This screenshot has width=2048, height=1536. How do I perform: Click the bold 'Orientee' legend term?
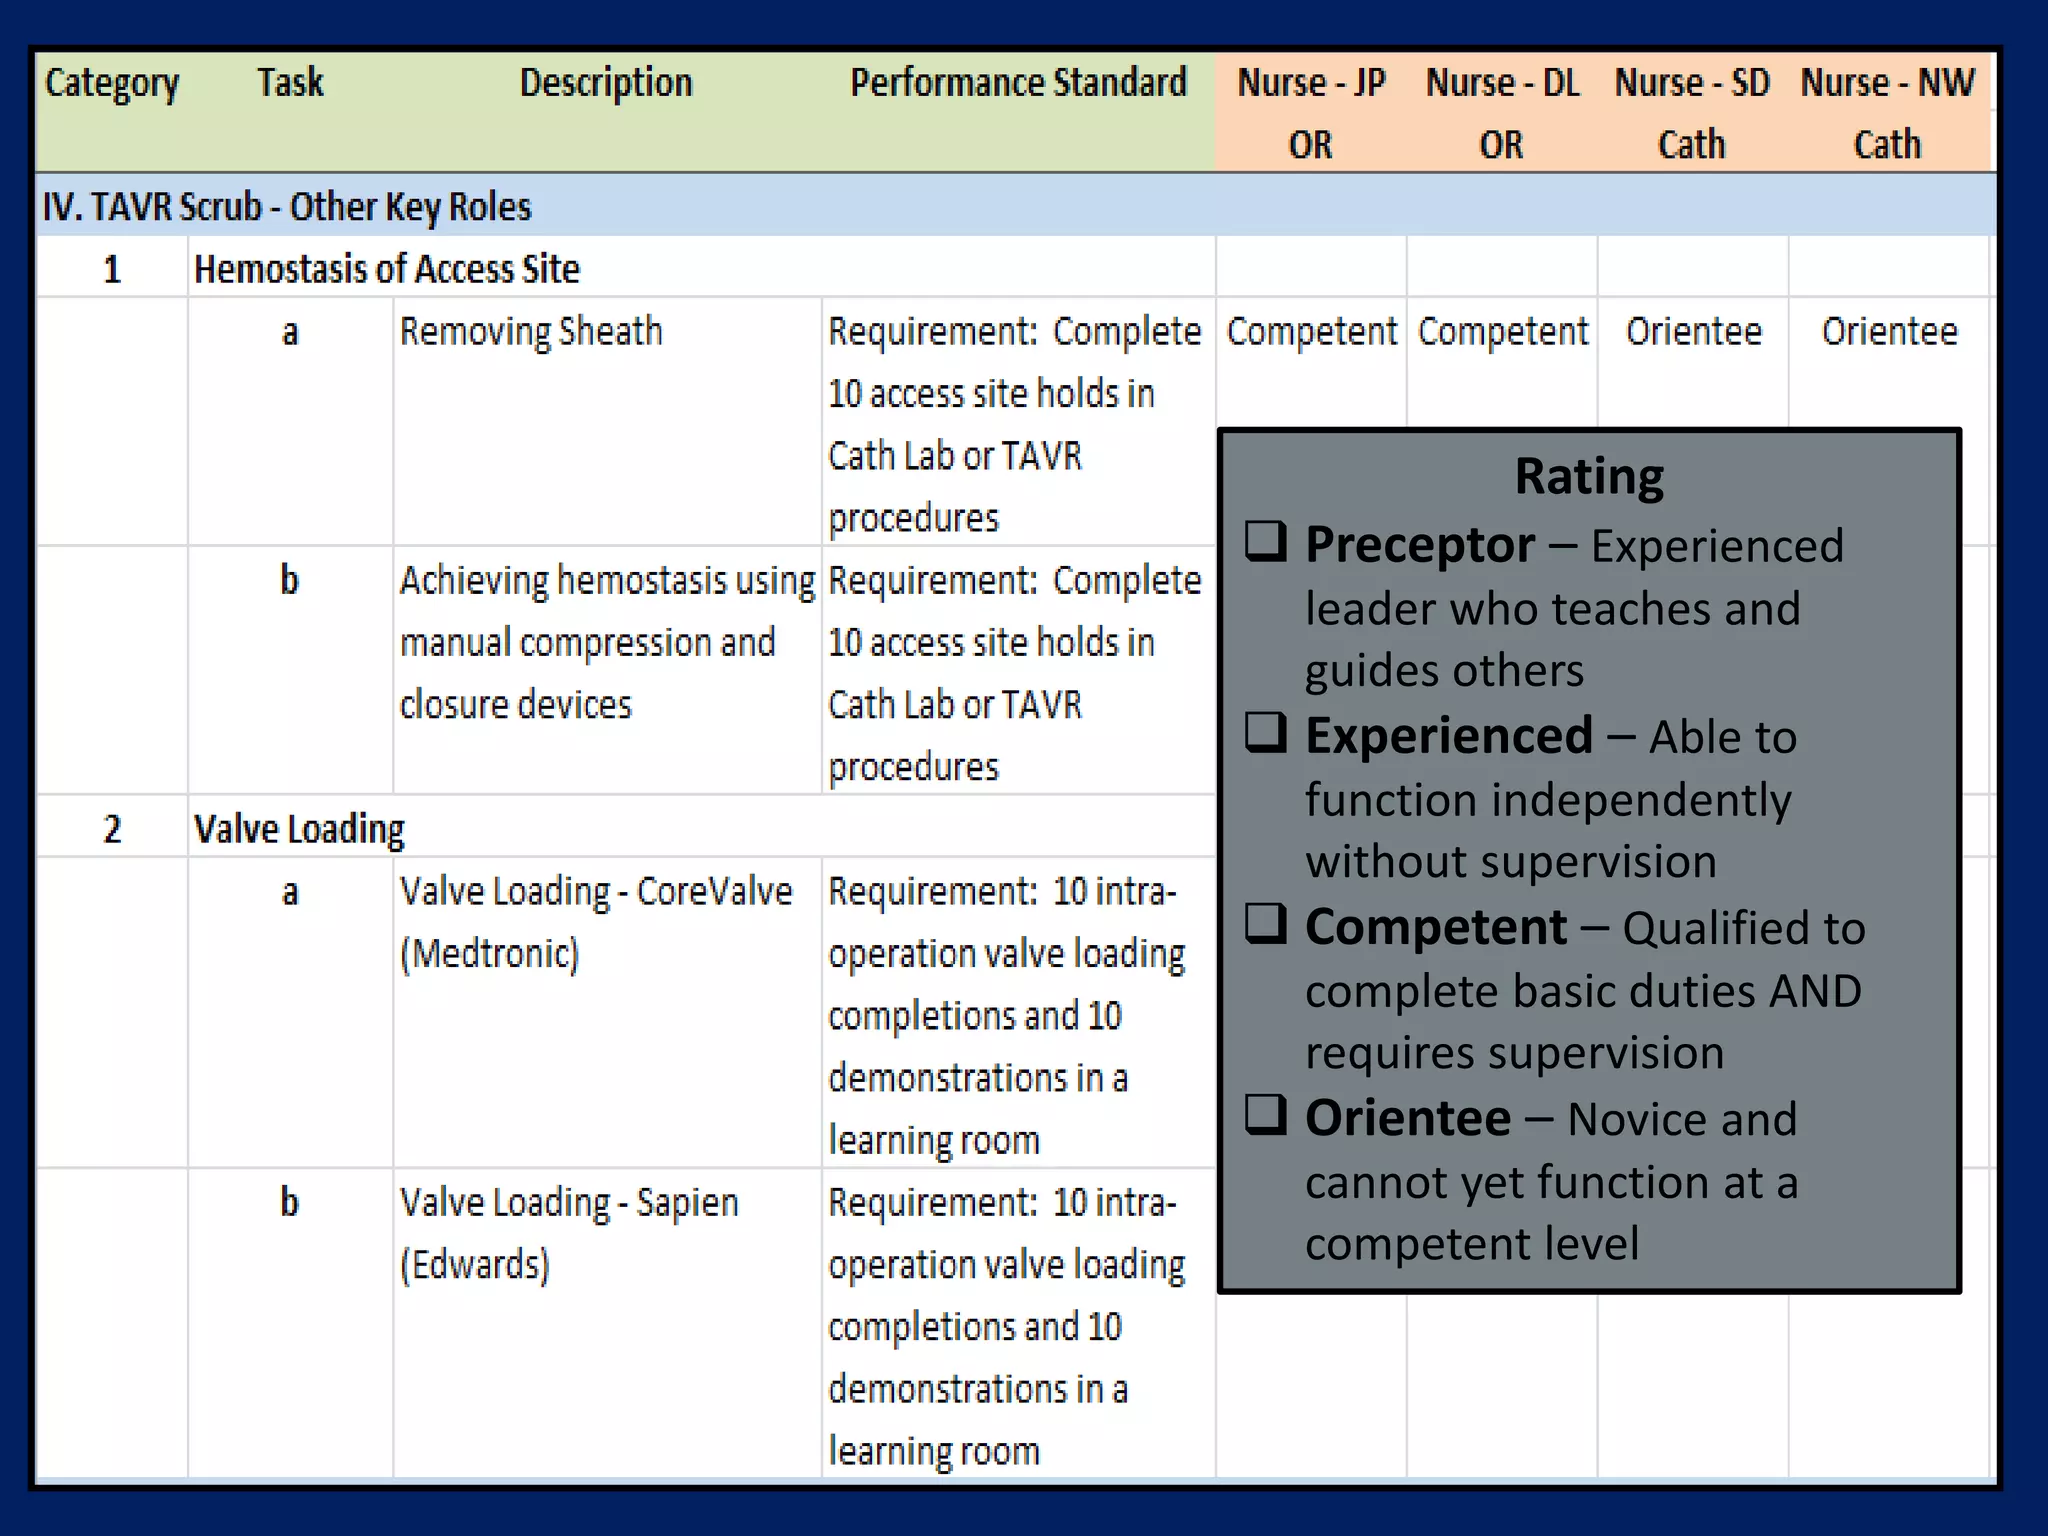pos(1408,1118)
